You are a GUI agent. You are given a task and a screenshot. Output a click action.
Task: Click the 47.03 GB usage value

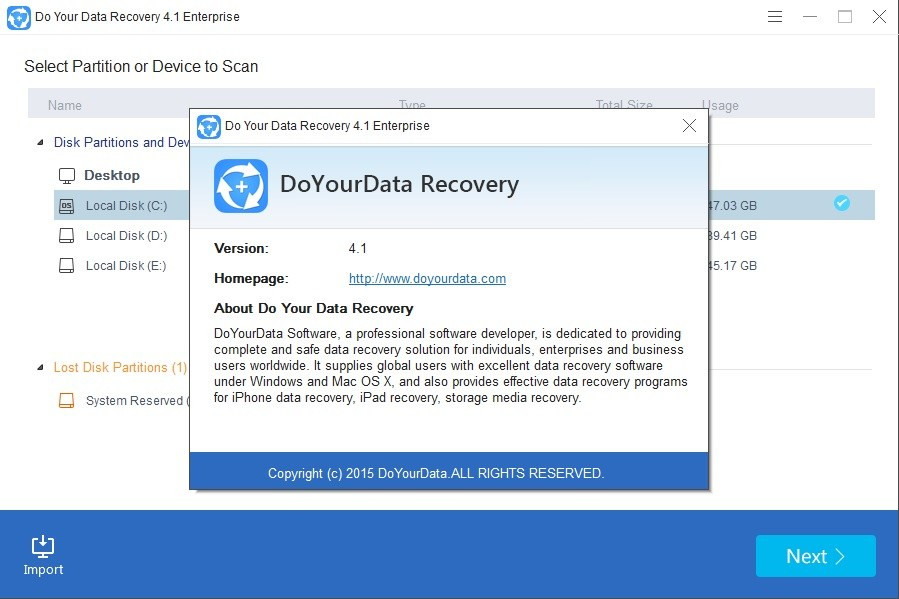(x=733, y=206)
